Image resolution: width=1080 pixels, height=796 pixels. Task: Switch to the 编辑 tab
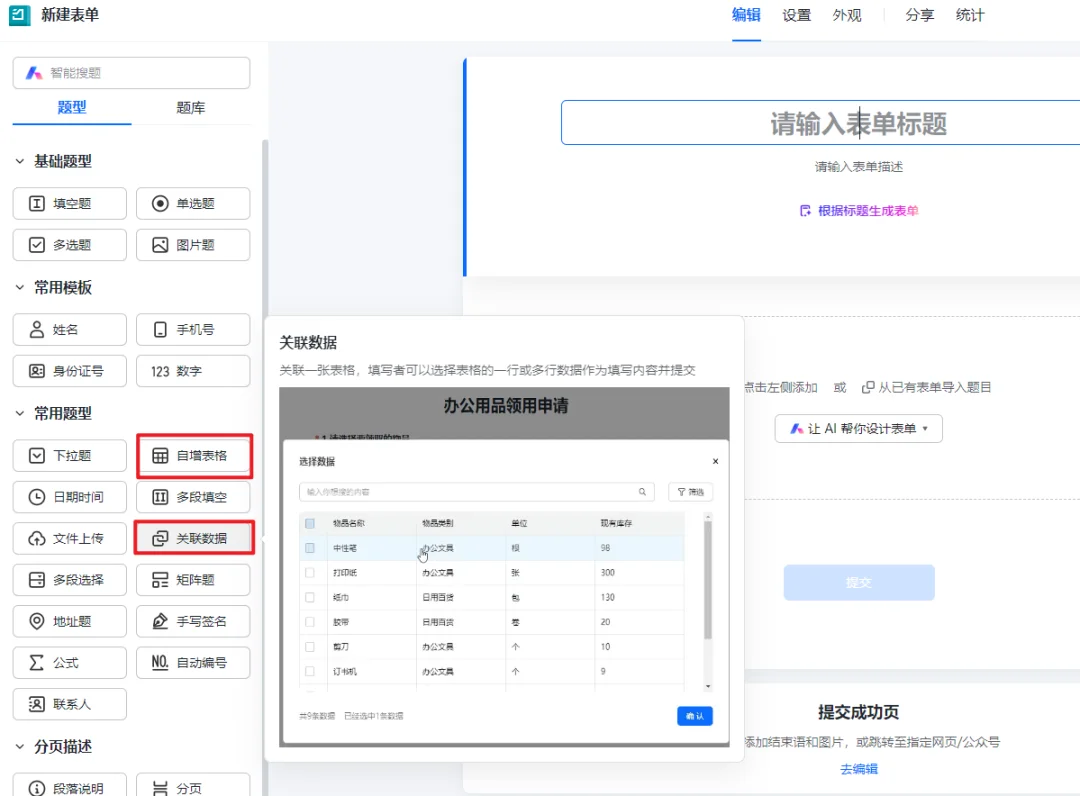tap(746, 15)
